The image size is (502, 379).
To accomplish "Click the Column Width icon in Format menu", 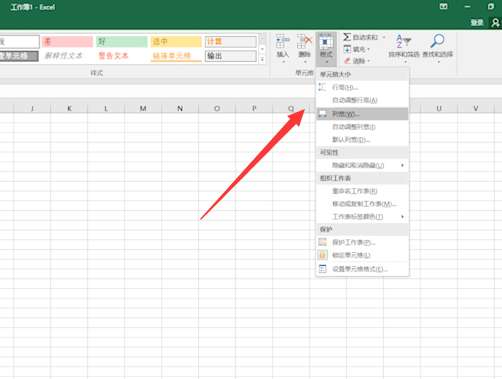I will pyautogui.click(x=322, y=114).
